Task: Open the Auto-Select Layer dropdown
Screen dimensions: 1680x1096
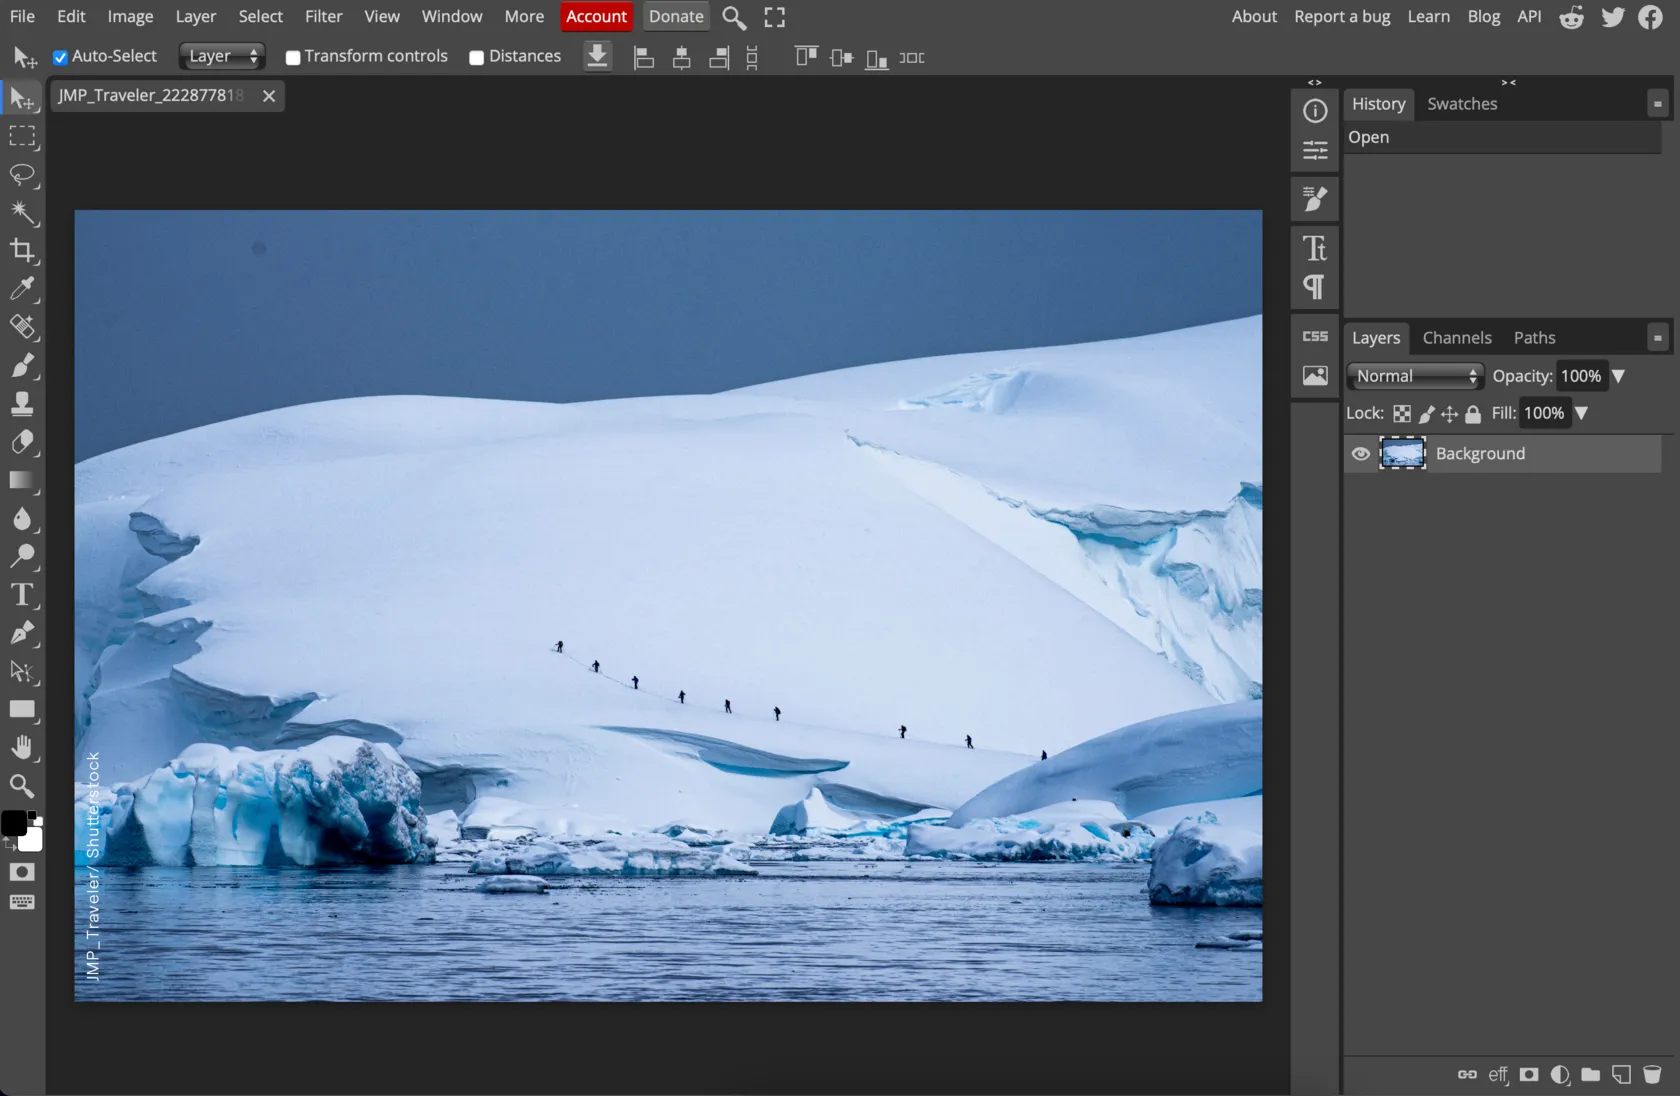Action: click(222, 57)
